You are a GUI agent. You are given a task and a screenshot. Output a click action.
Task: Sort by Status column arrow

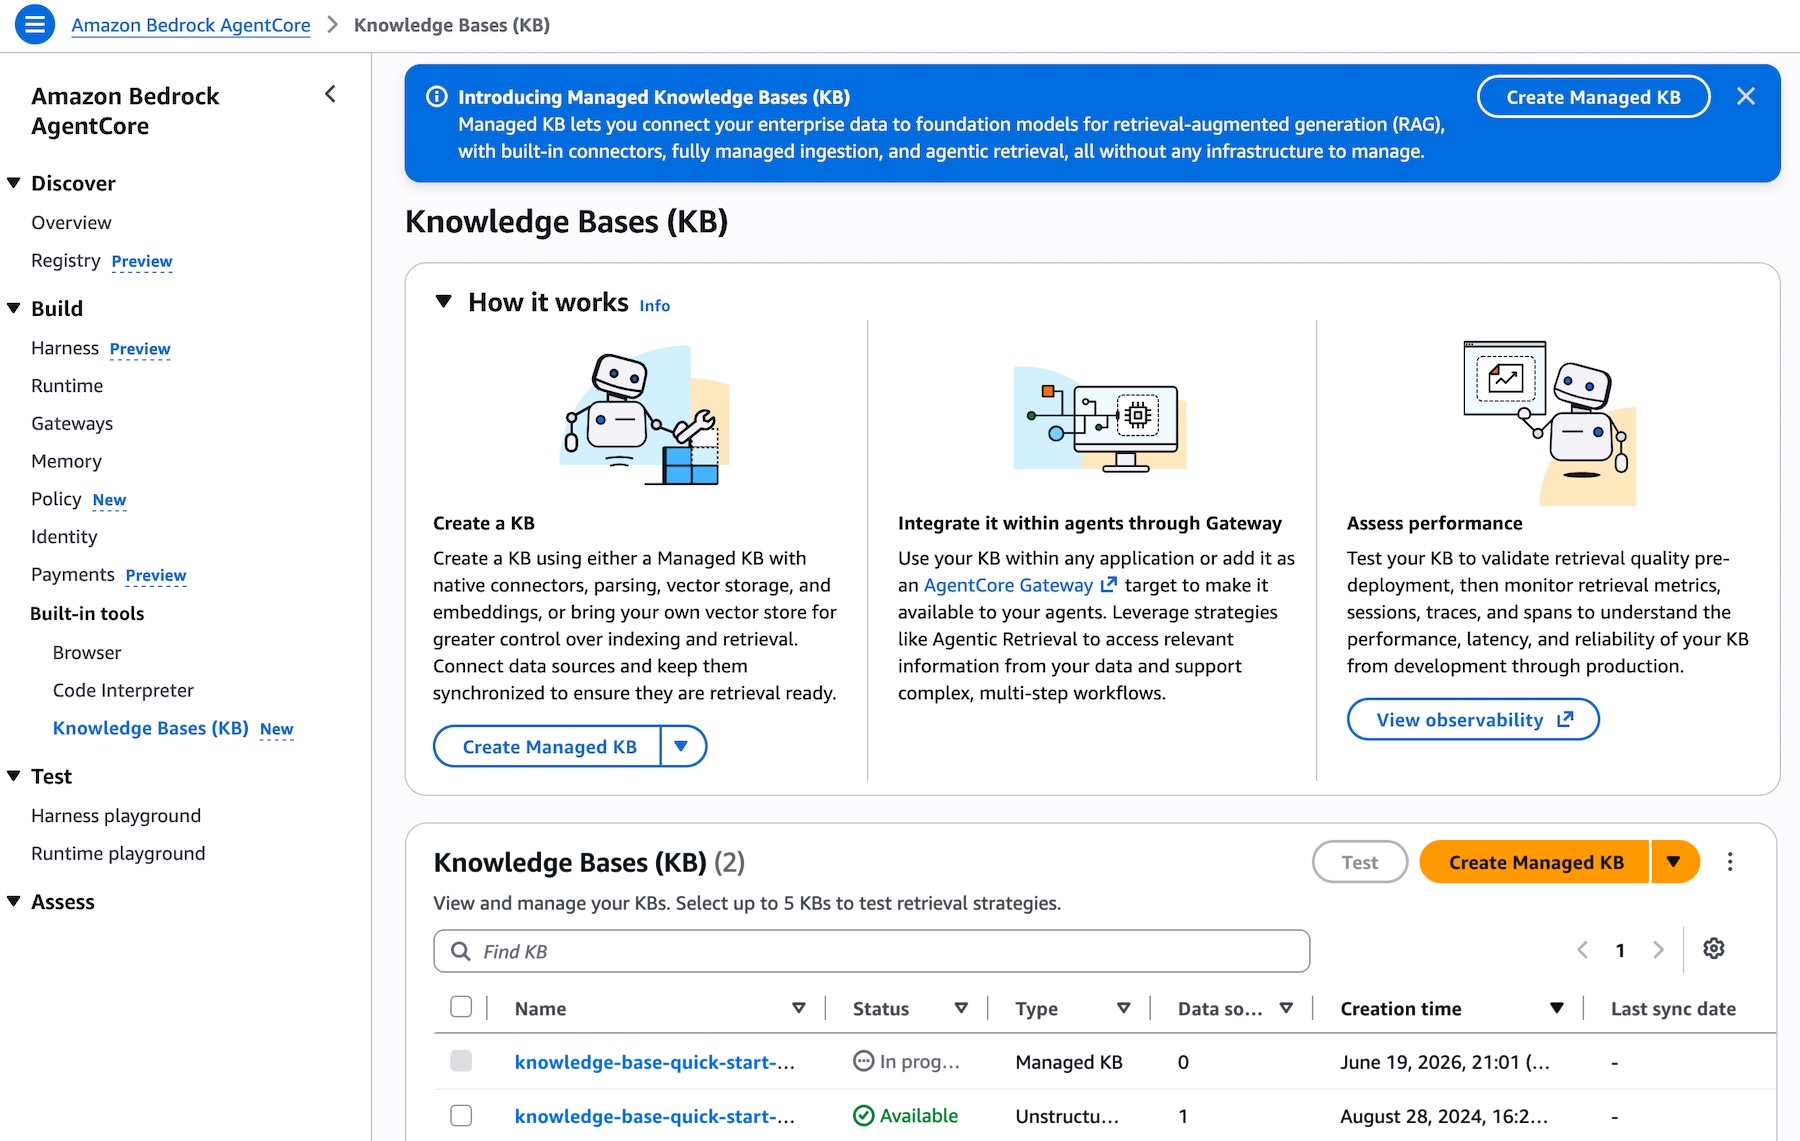tap(961, 1008)
